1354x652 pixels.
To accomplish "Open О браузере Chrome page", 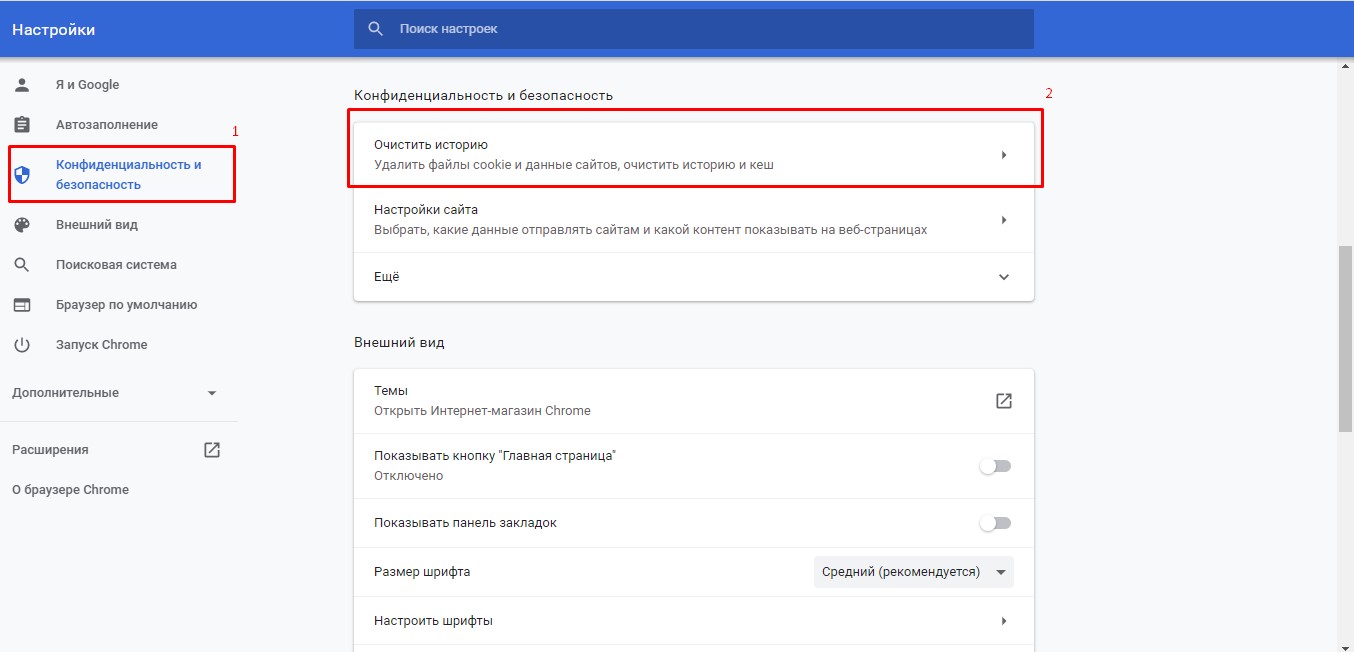I will [70, 490].
